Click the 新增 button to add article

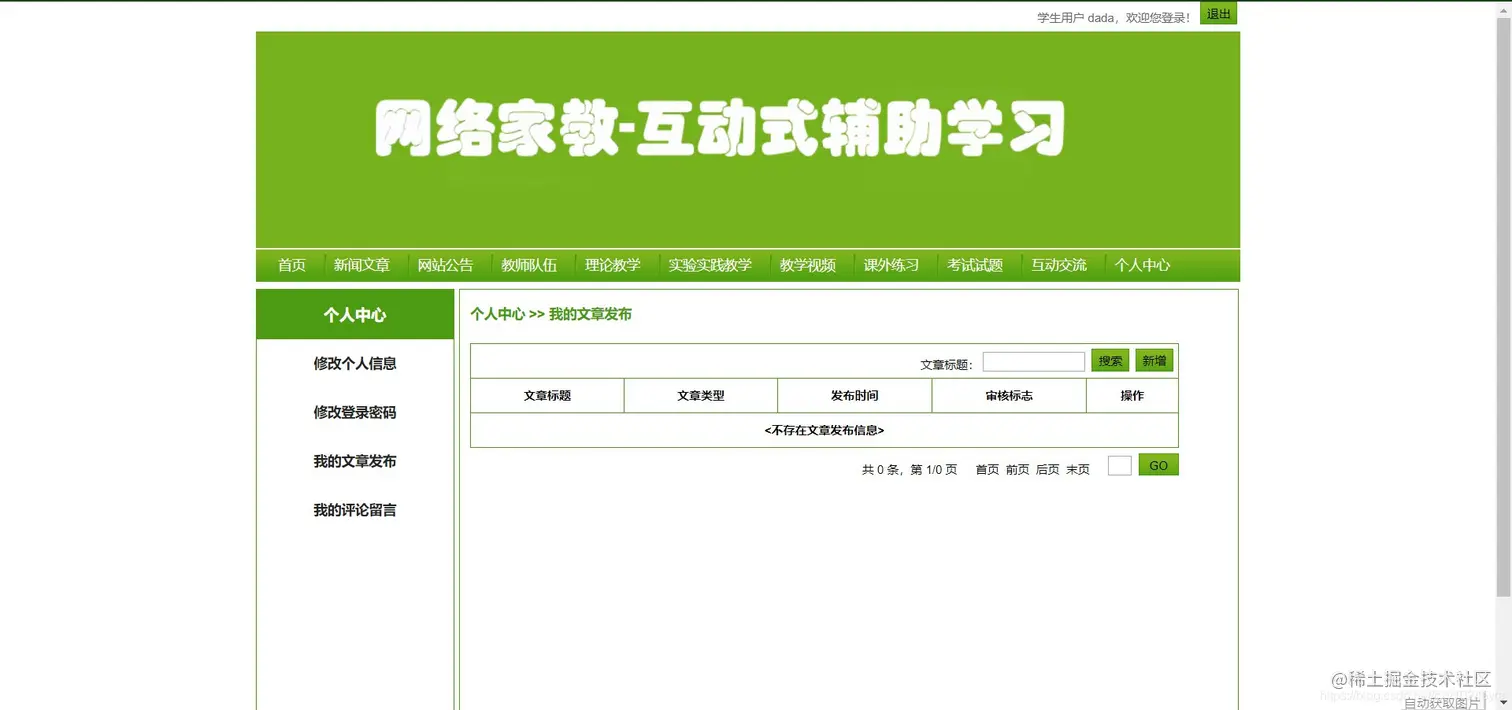[x=1154, y=360]
